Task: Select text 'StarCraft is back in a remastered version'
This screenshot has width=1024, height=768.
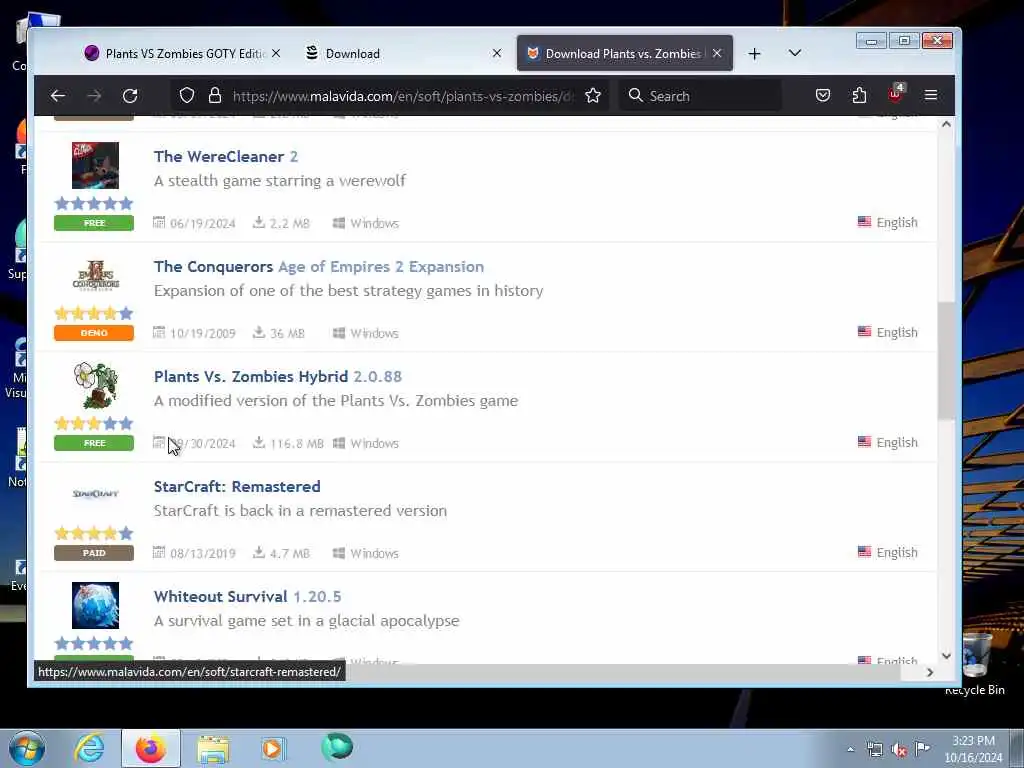Action: pos(300,511)
